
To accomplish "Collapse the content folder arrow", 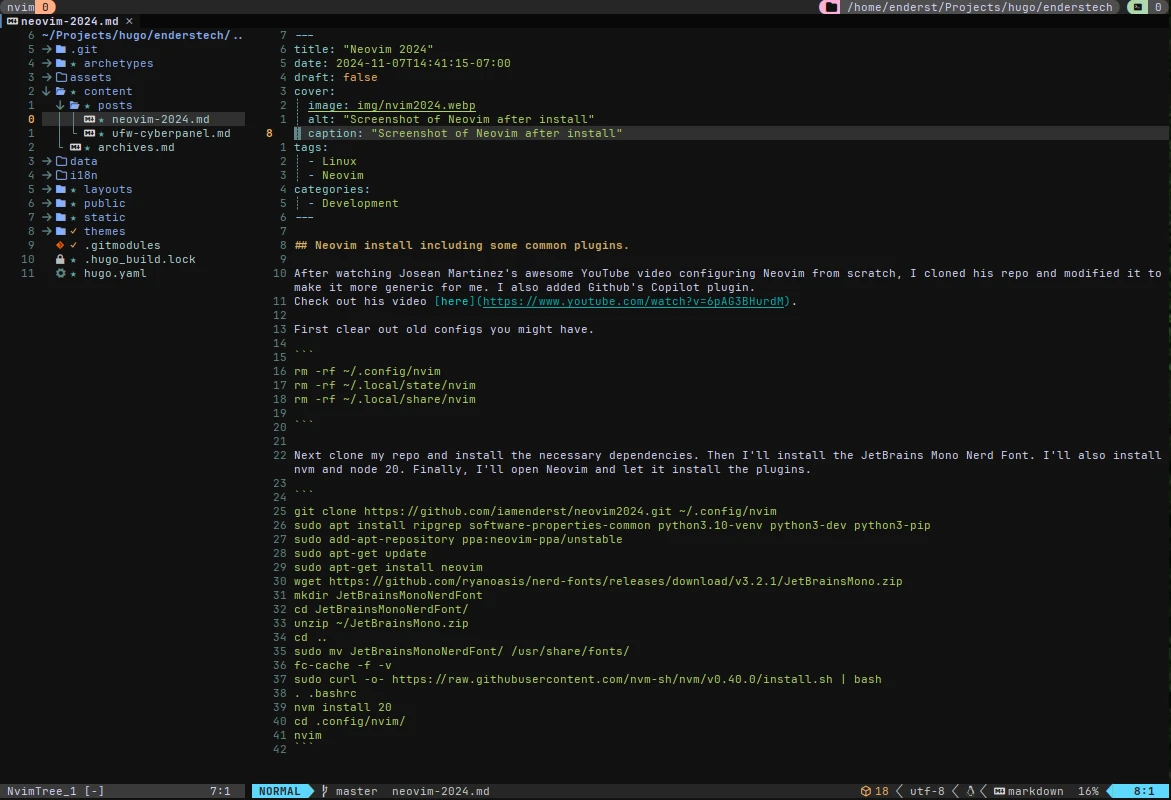I will pyautogui.click(x=46, y=91).
